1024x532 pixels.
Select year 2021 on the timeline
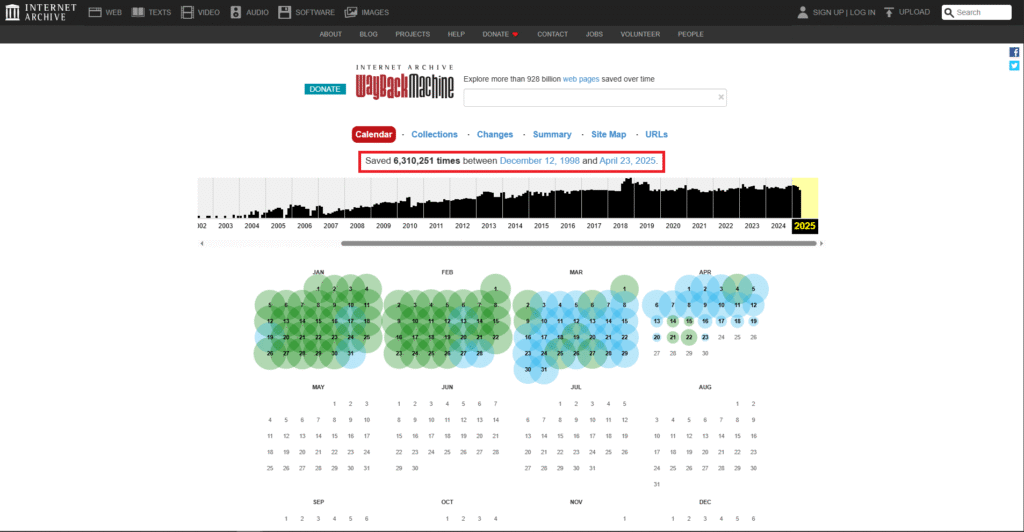(x=699, y=226)
